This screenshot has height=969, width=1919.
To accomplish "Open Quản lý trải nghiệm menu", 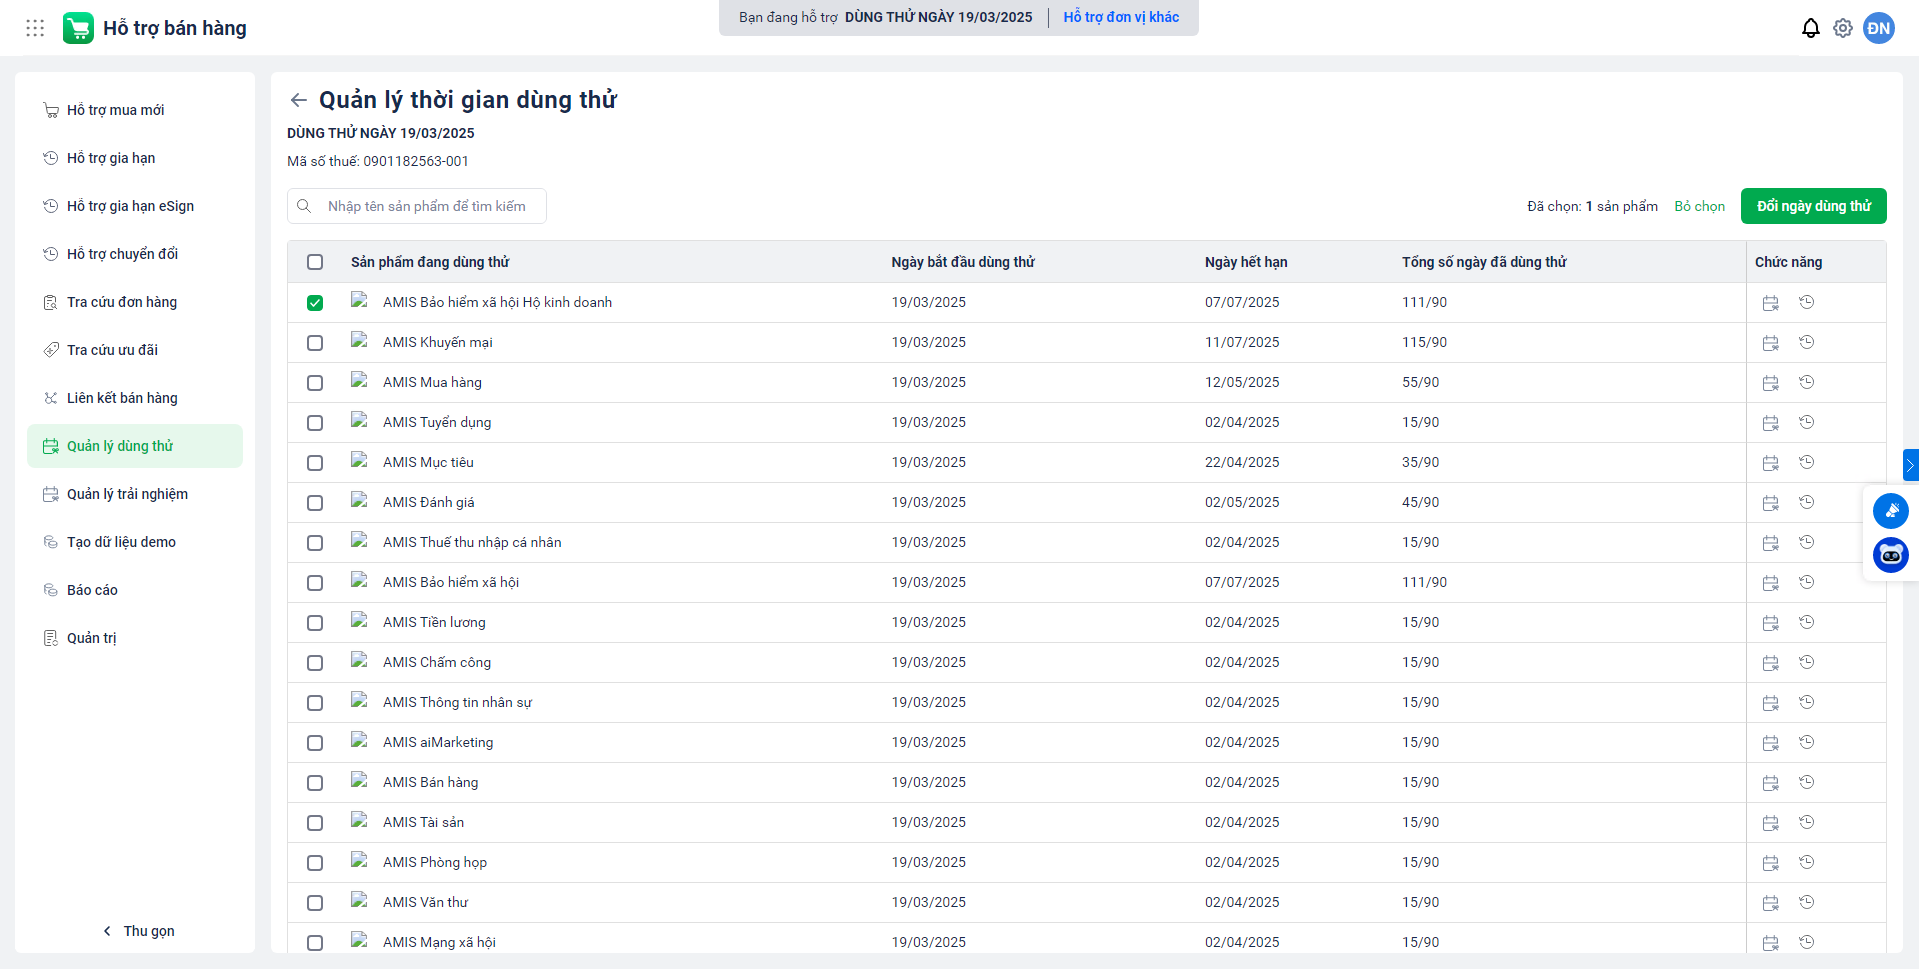I will pos(135,494).
